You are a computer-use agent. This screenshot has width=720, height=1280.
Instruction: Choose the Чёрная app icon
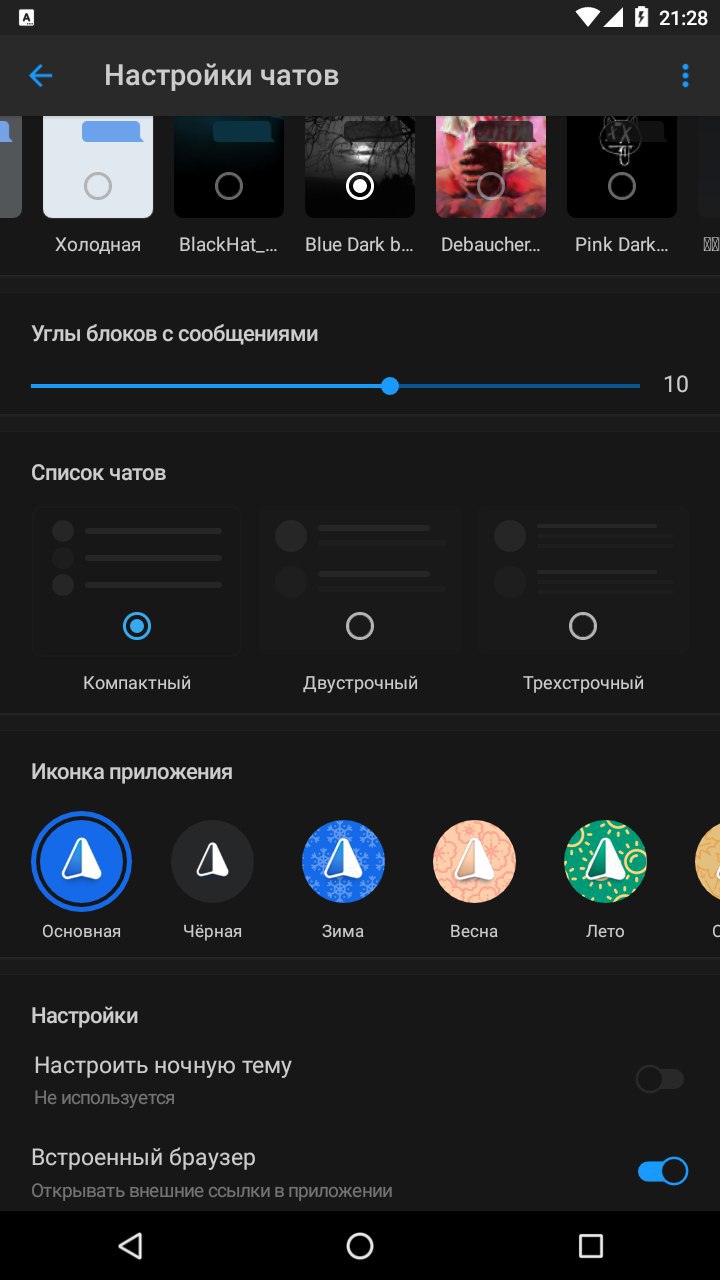point(212,861)
